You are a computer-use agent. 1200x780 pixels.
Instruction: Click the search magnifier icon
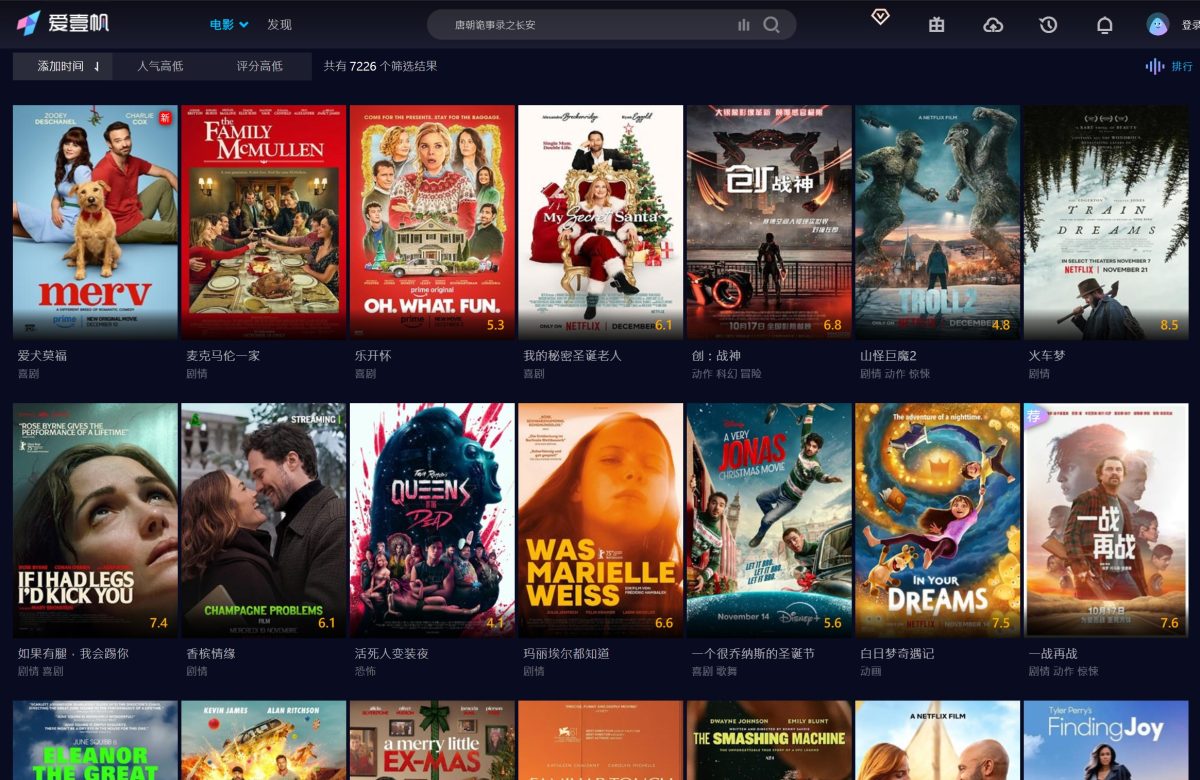[771, 25]
